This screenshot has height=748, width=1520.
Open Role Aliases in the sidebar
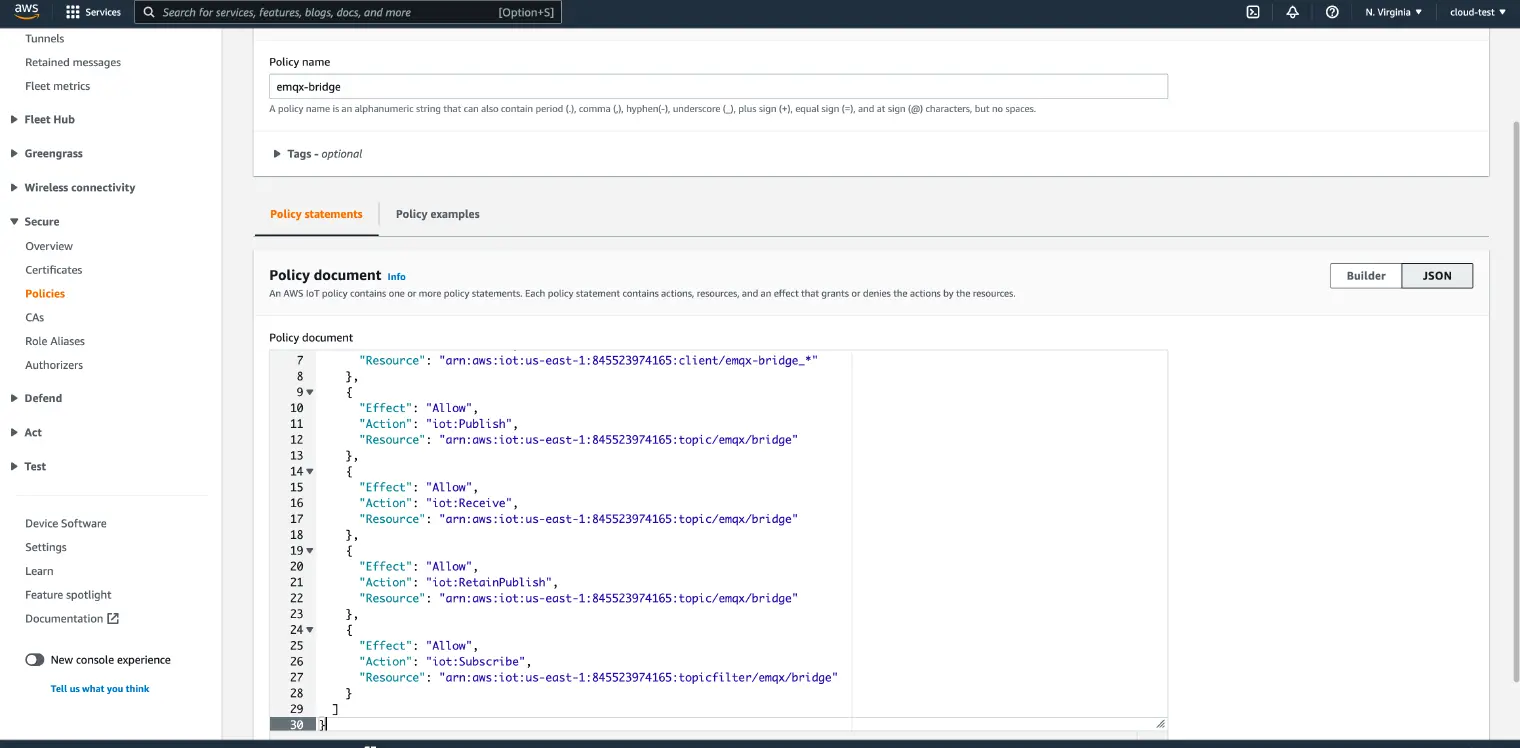tap(55, 341)
